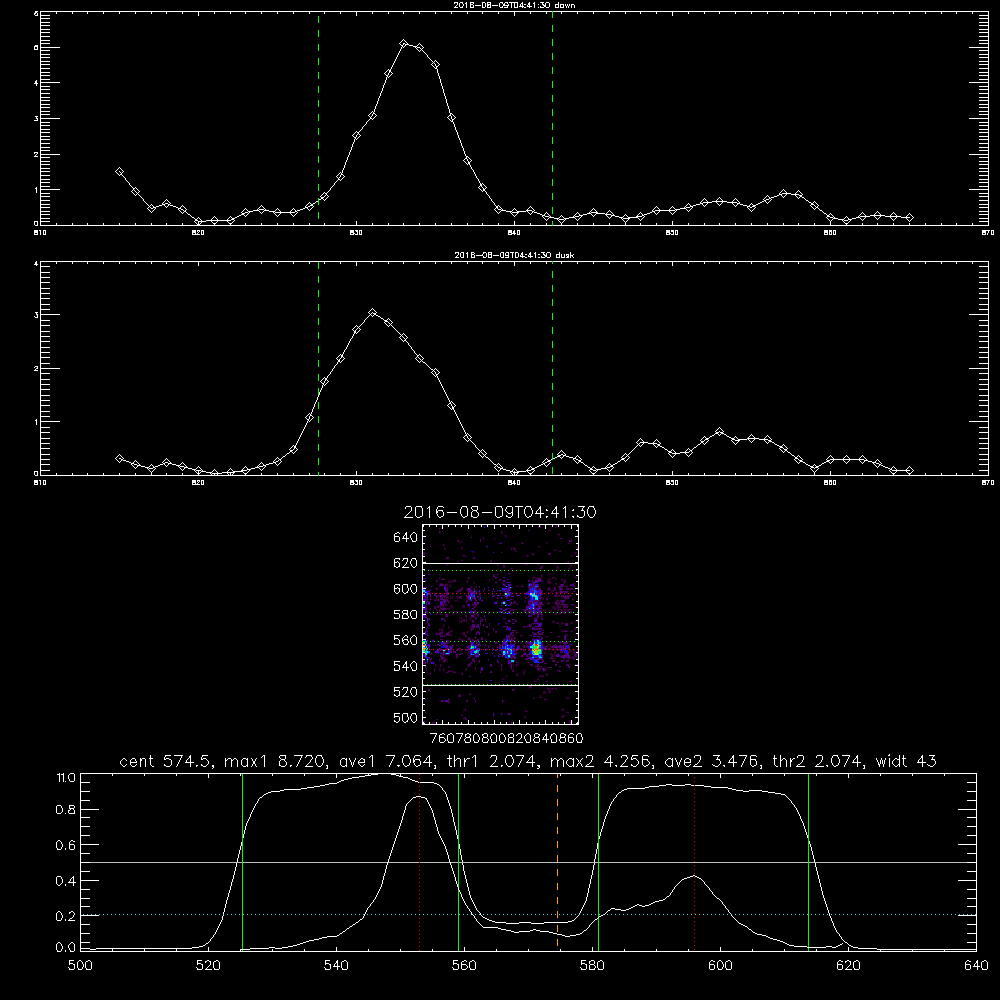
Task: Click the '0.2' label on the bottom plot y-axis
Action: [x=66, y=916]
